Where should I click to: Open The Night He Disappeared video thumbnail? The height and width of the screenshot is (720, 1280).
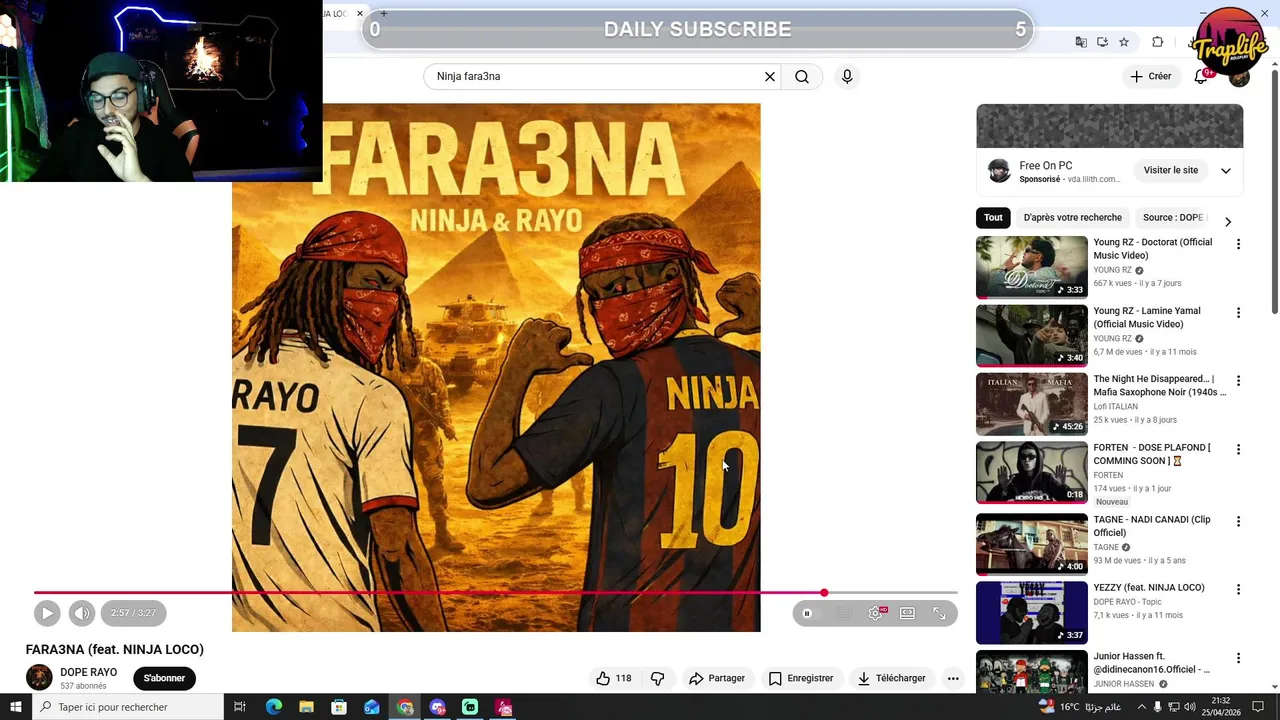(1031, 404)
